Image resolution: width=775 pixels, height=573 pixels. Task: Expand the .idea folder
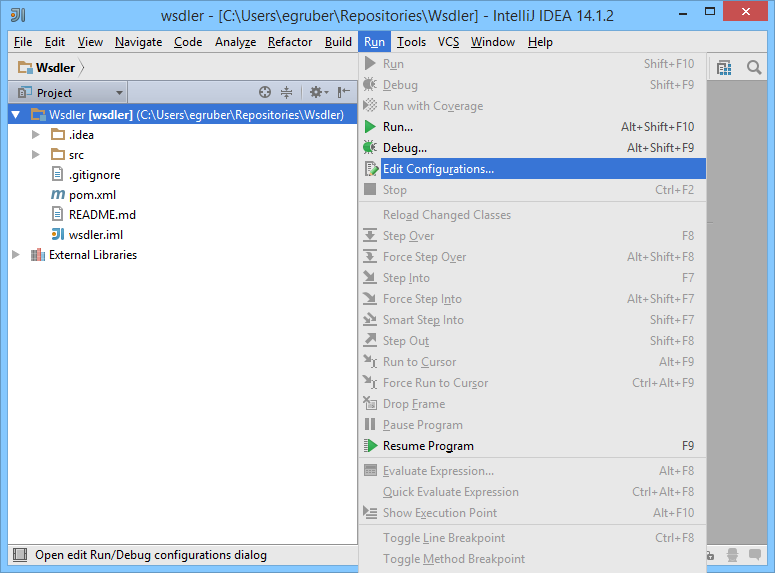[36, 134]
